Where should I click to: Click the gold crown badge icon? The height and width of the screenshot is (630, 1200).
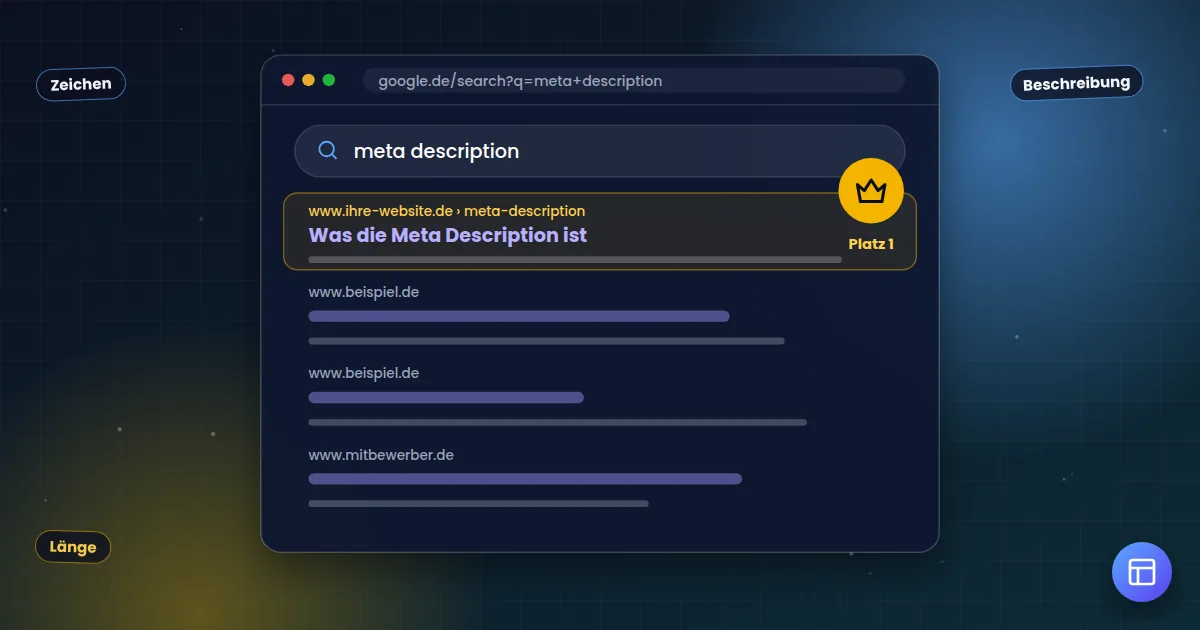coord(871,190)
